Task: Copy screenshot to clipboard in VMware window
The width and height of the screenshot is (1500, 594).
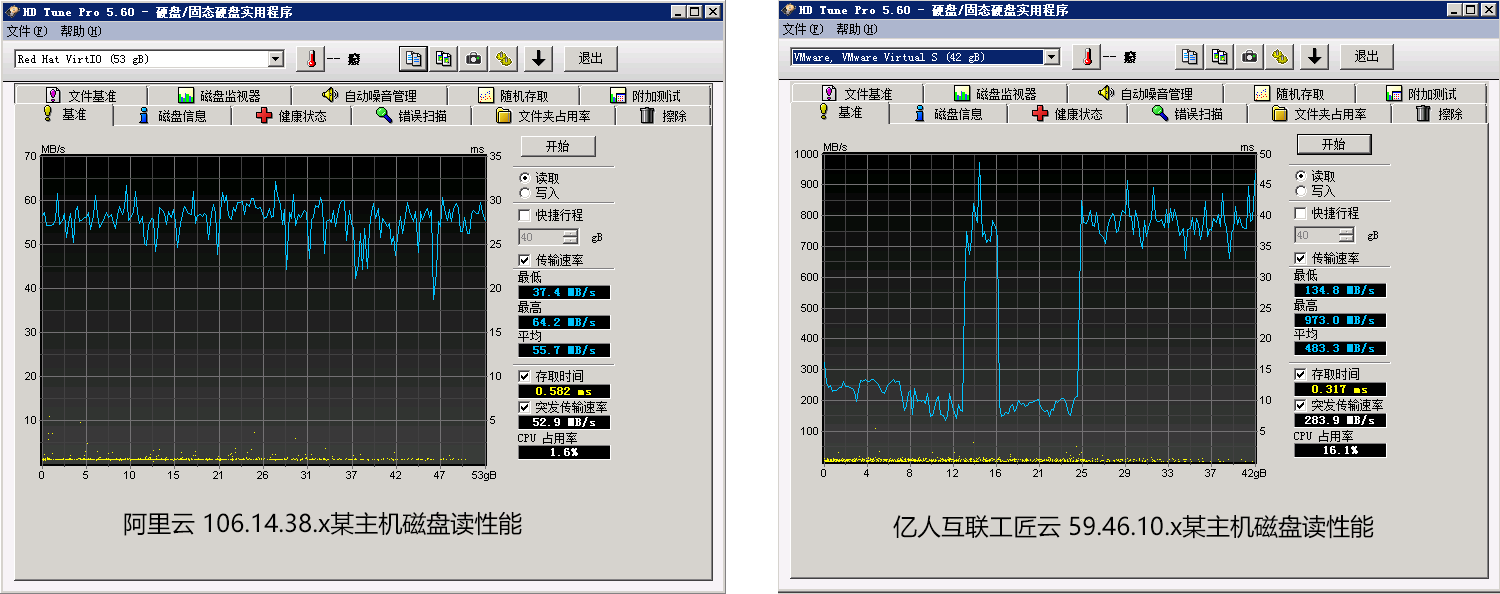Action: [x=1219, y=56]
